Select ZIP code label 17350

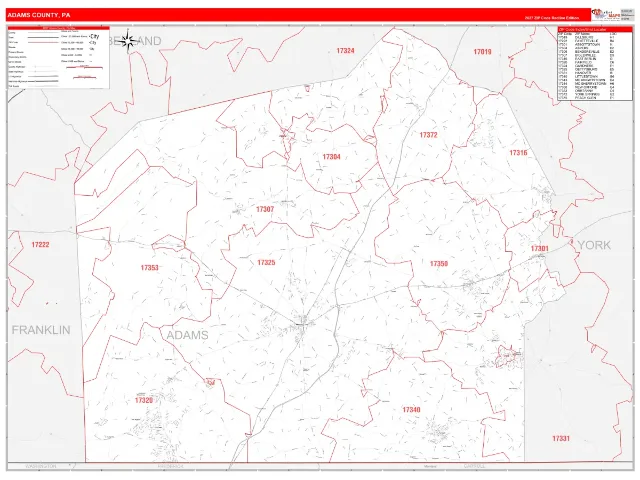pos(439,264)
